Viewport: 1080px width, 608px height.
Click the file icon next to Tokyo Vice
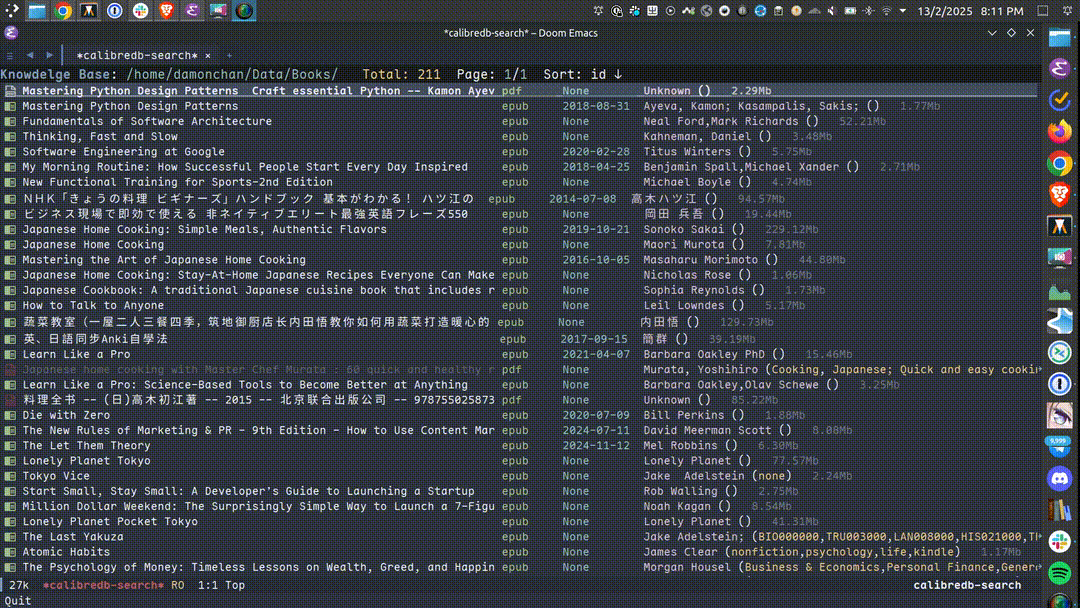coord(10,476)
